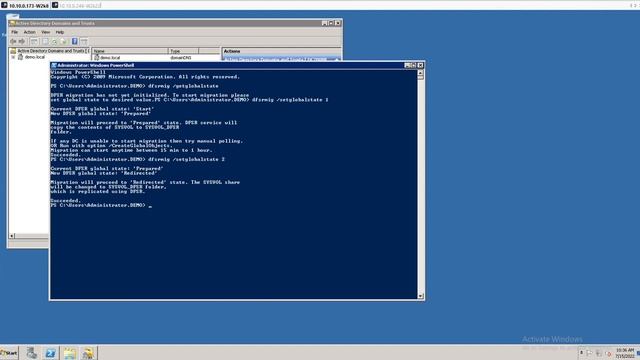Click the network tray icon
Screen dimensions: 640x360
pos(599,353)
